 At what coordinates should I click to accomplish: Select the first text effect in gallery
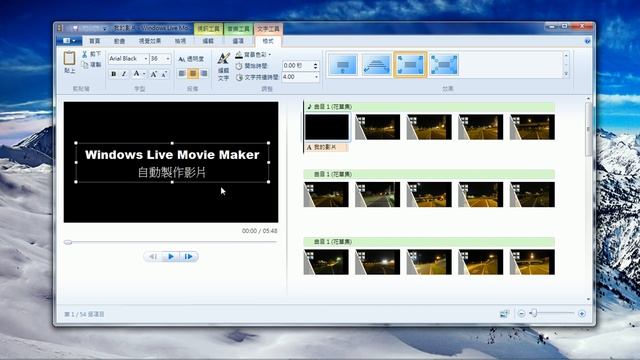point(342,64)
